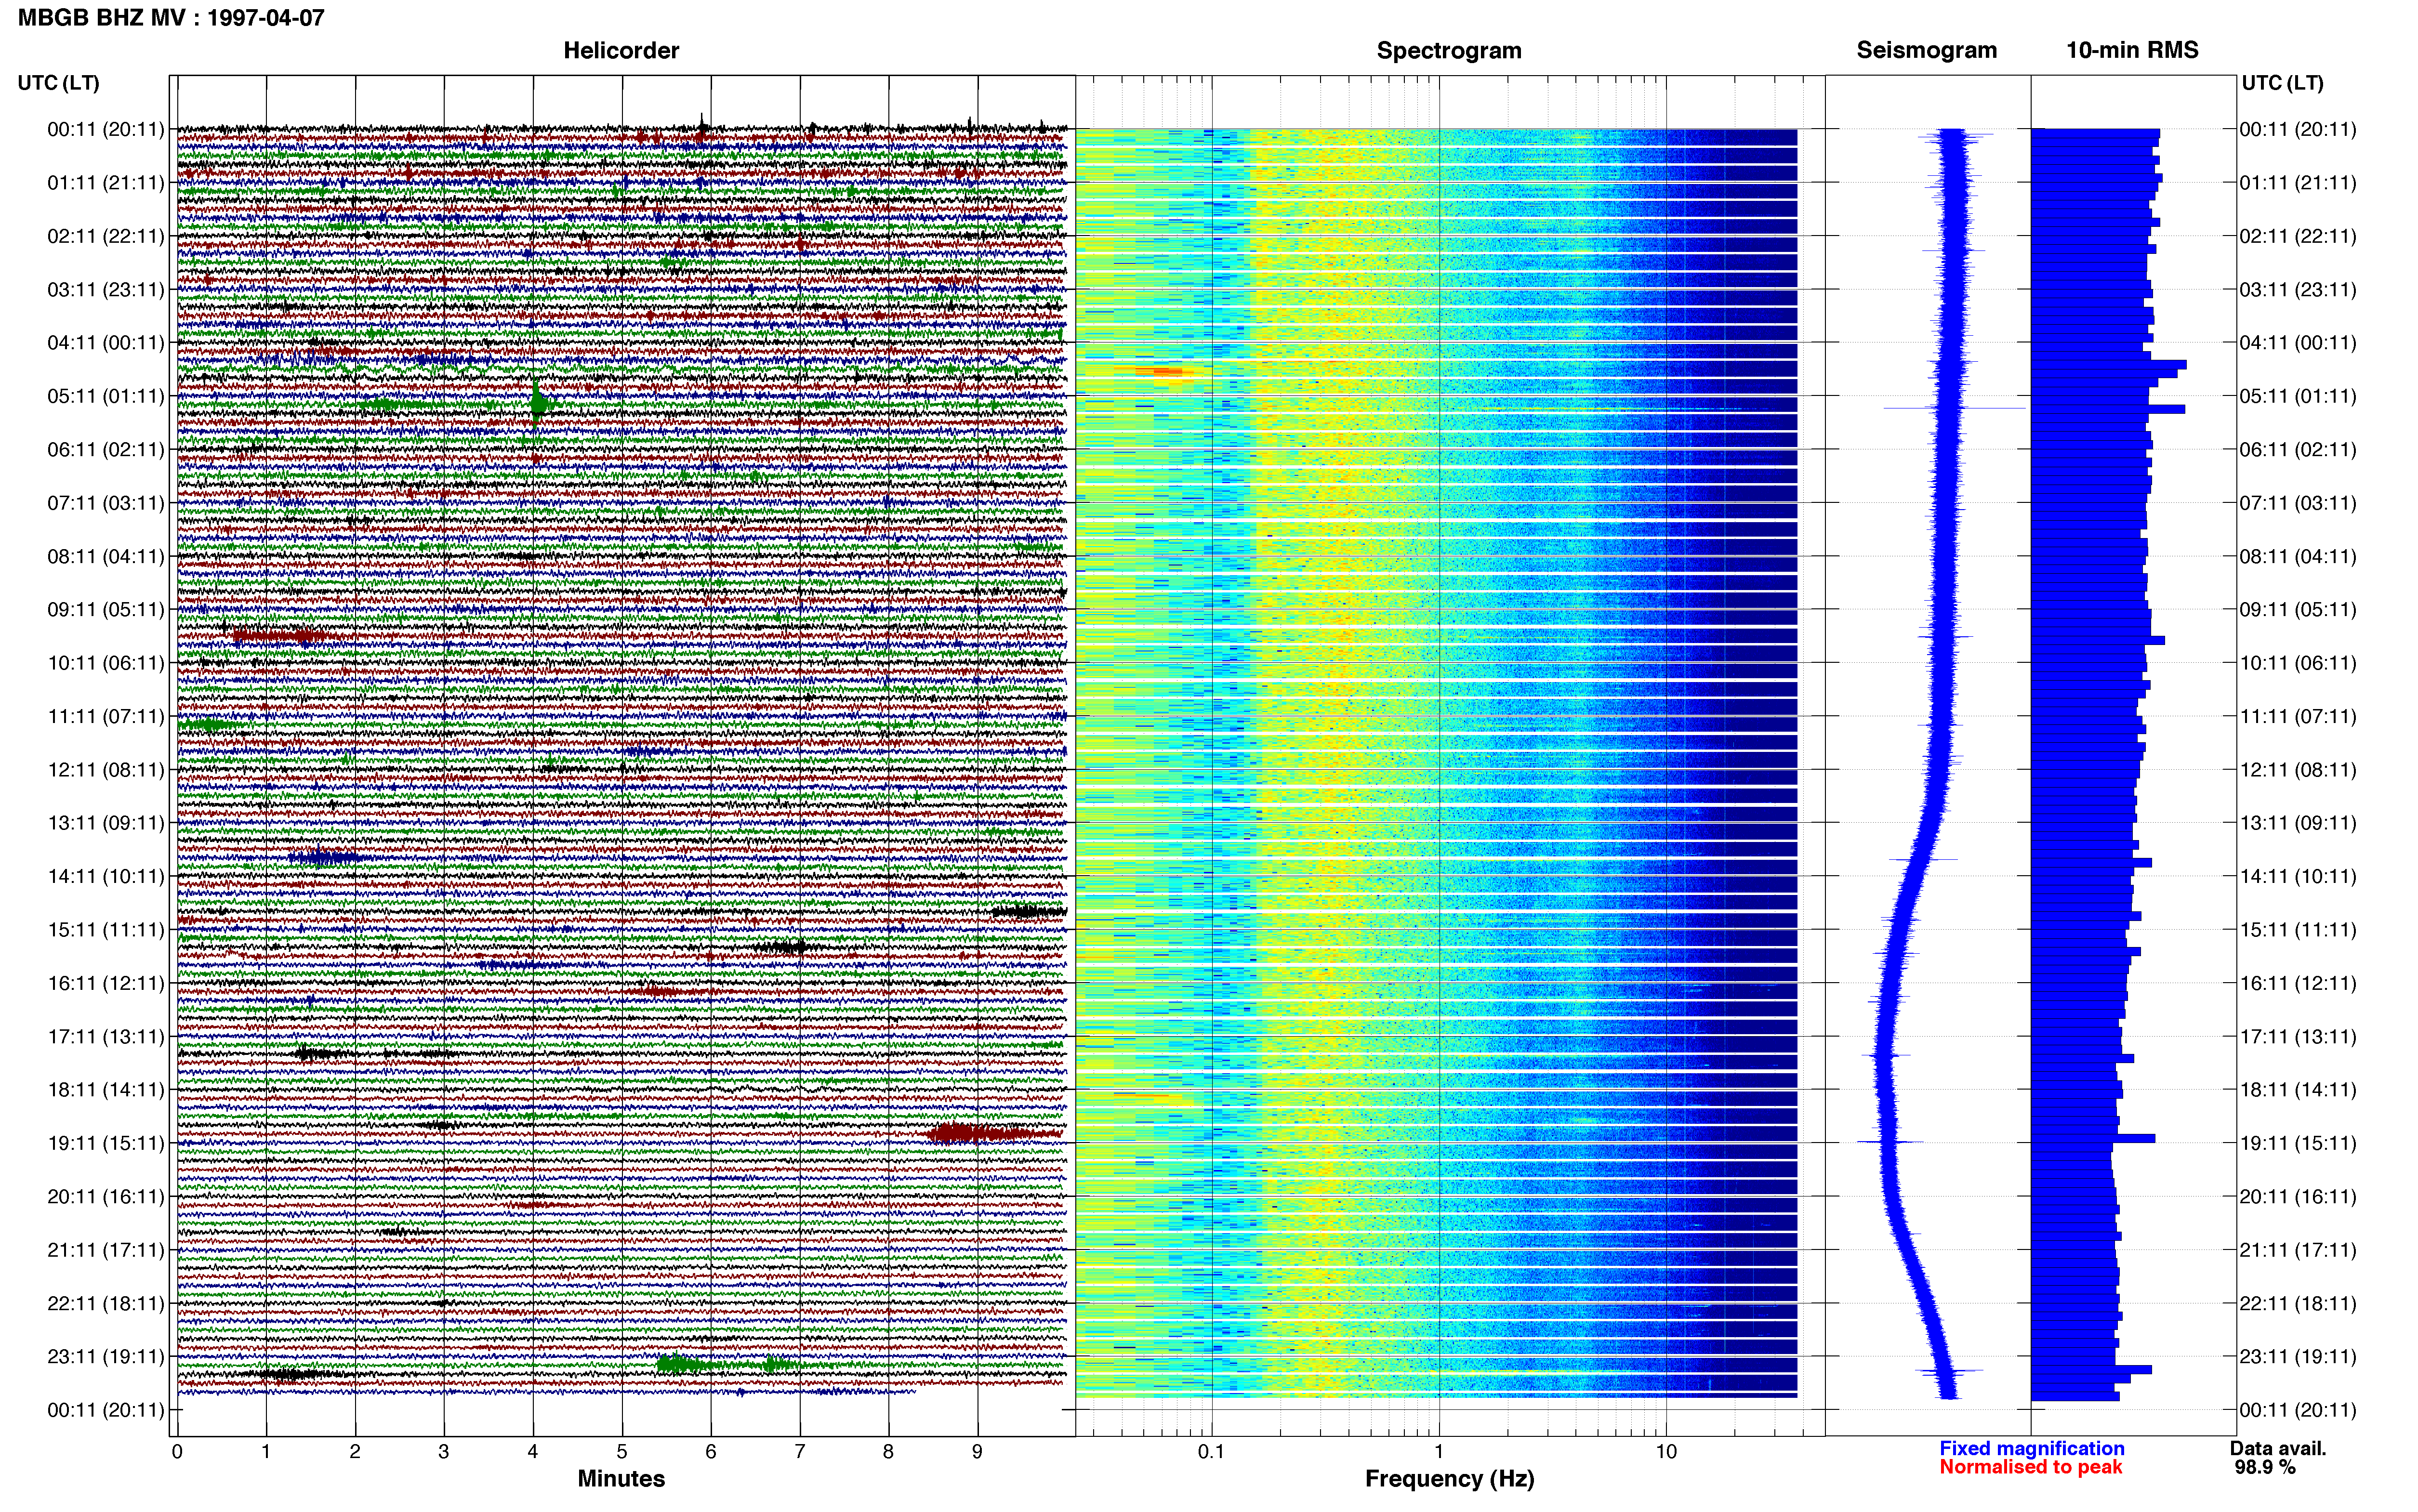Click the '10' frequency tick label
The width and height of the screenshot is (2418, 1512).
[x=1666, y=1452]
